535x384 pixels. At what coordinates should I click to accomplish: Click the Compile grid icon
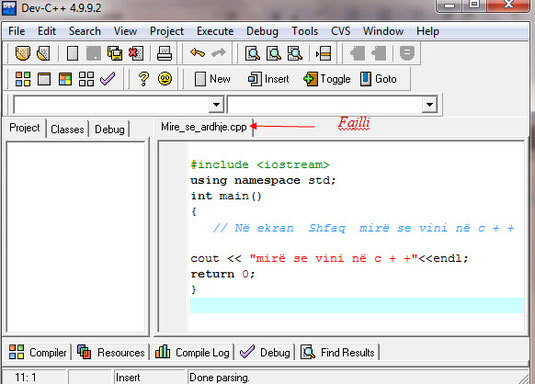(x=23, y=79)
